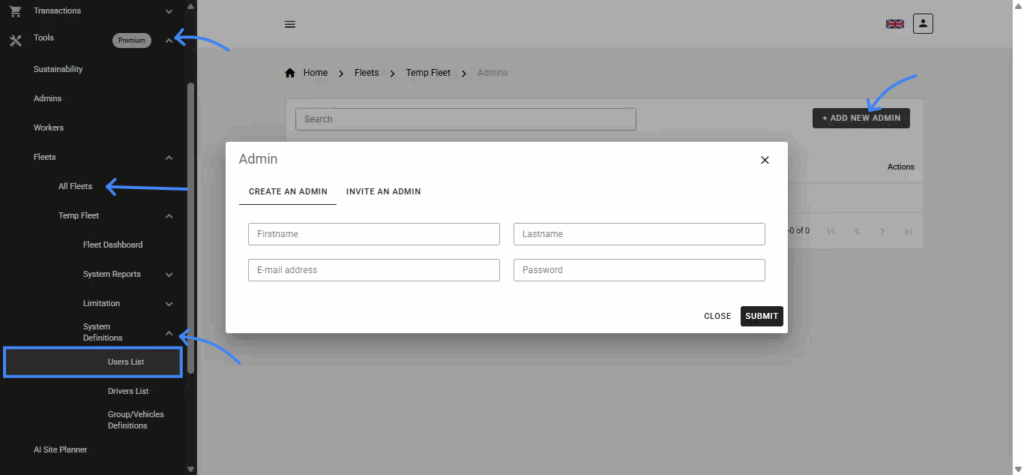
Task: Click the hamburger menu icon
Action: [290, 24]
